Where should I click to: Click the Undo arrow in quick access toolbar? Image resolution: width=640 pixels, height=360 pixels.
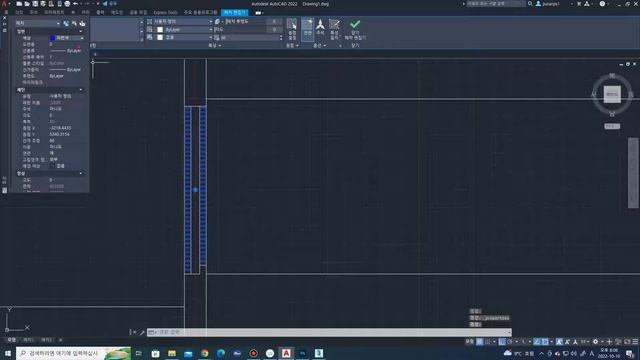pyautogui.click(x=76, y=4)
